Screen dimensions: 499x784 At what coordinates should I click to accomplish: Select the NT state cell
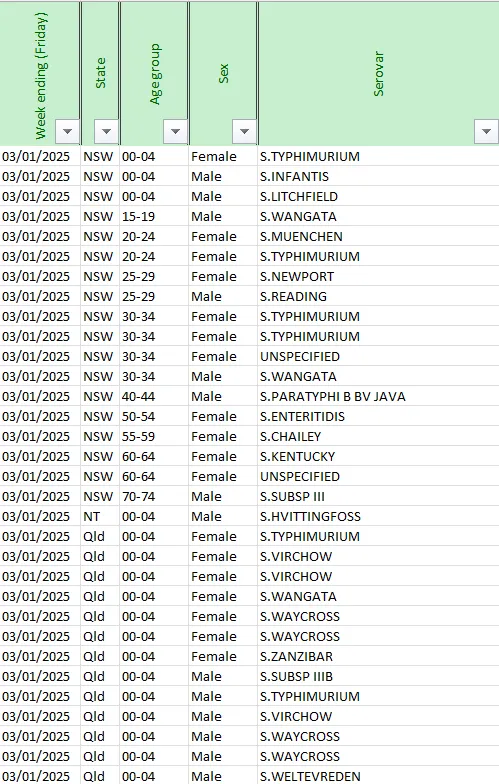click(100, 516)
